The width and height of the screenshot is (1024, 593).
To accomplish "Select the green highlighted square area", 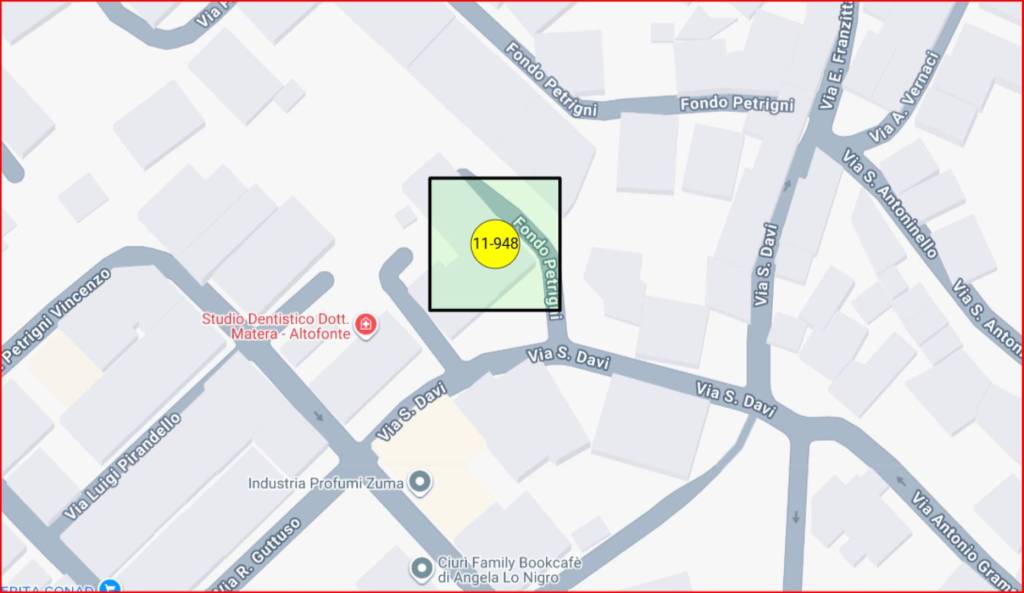I will (x=495, y=244).
